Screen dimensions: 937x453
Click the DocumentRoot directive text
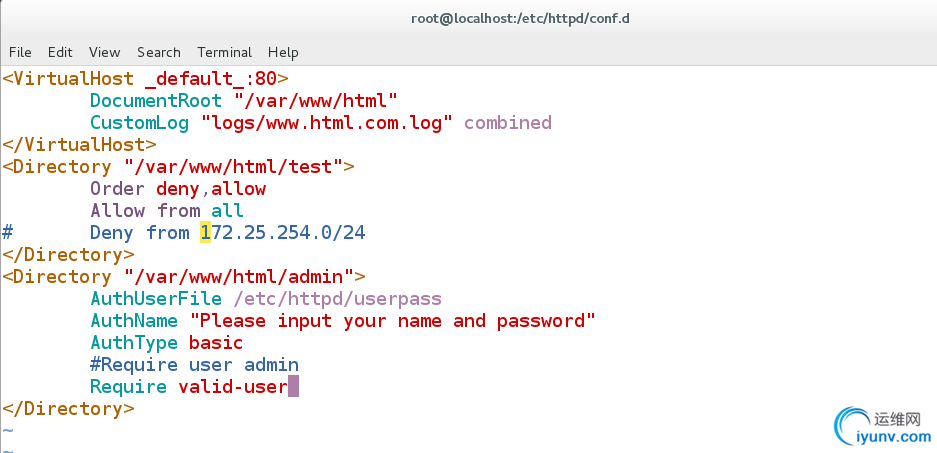pos(155,100)
